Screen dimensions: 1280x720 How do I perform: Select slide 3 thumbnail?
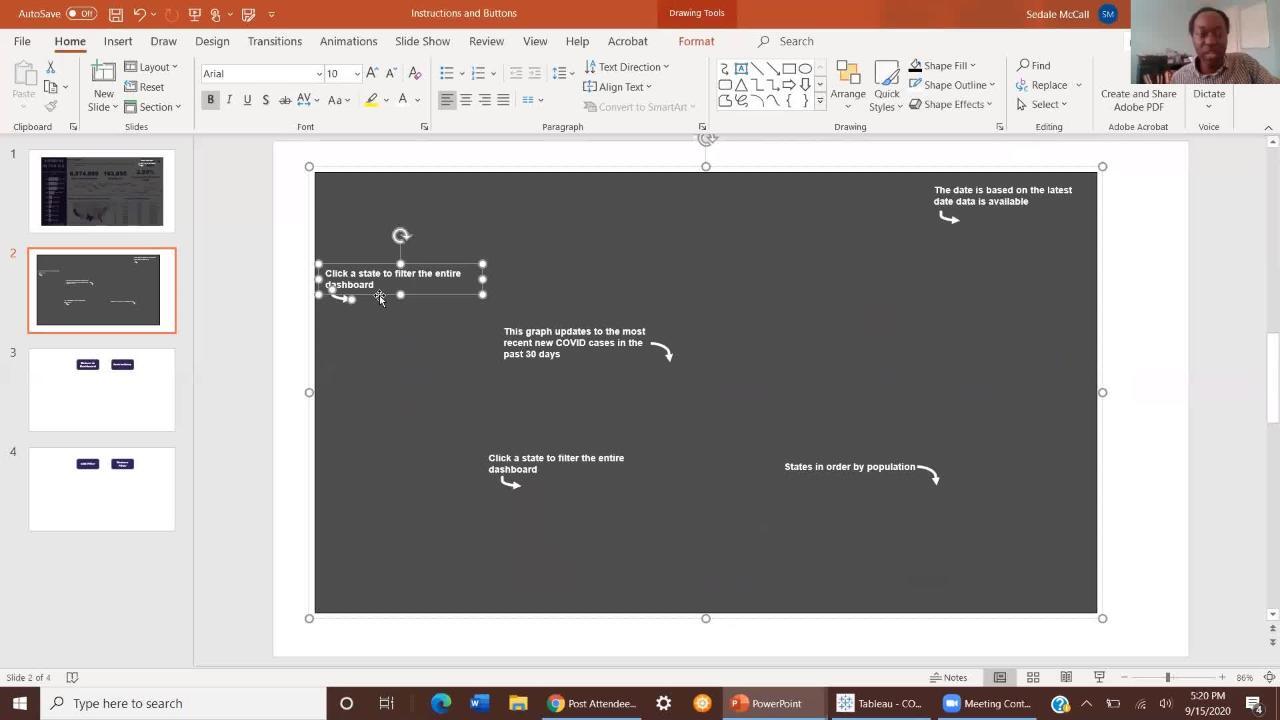click(x=102, y=389)
